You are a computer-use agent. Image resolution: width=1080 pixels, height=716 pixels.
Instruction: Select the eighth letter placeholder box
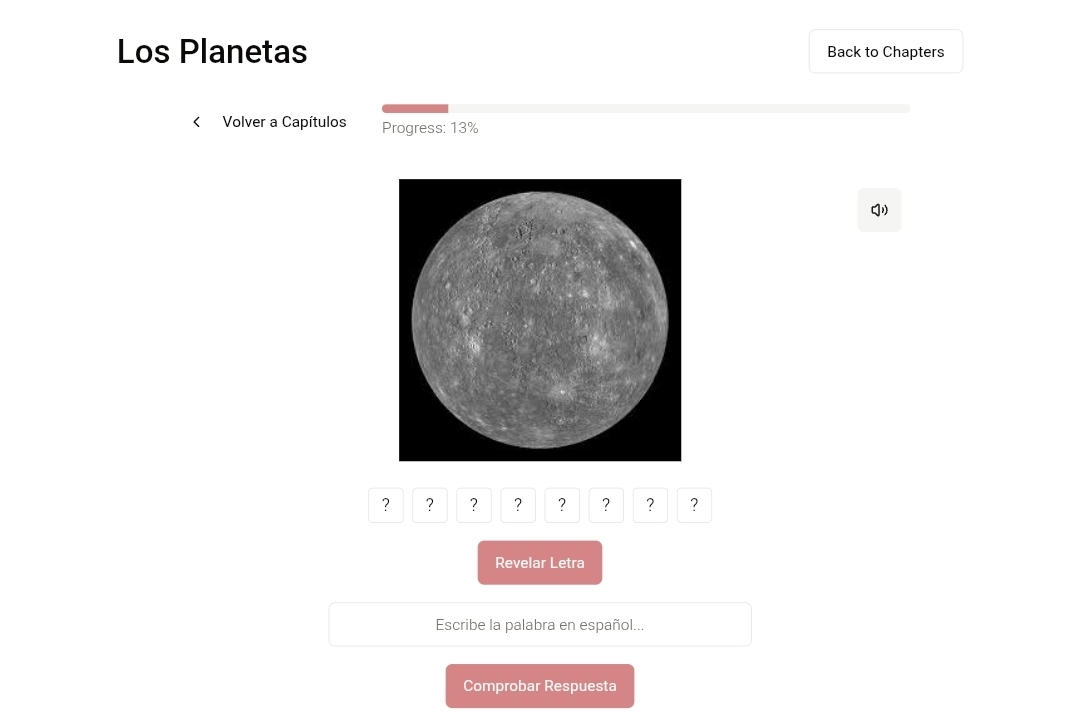click(694, 505)
